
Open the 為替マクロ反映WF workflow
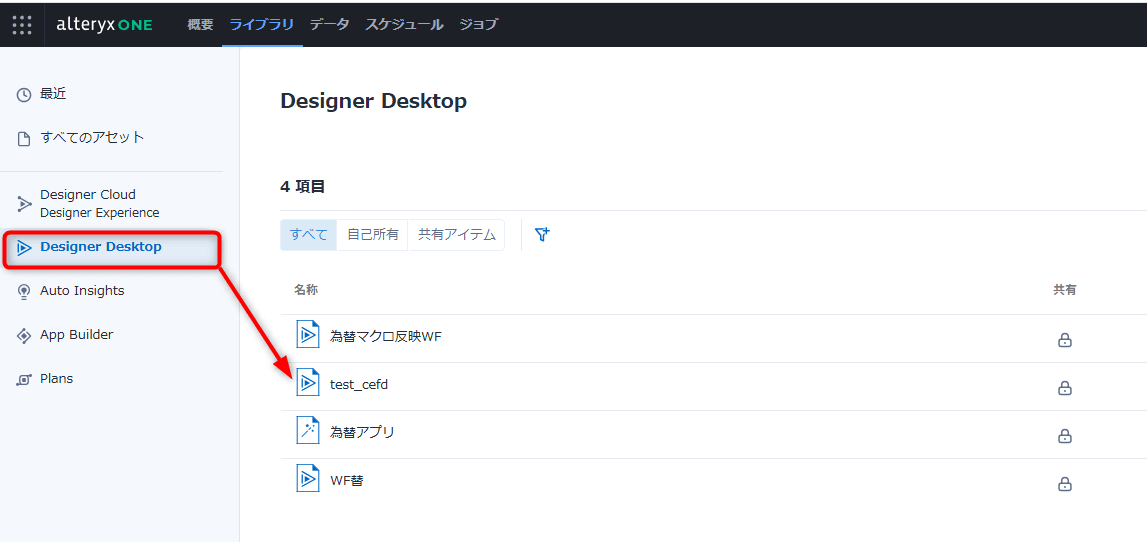tap(386, 336)
